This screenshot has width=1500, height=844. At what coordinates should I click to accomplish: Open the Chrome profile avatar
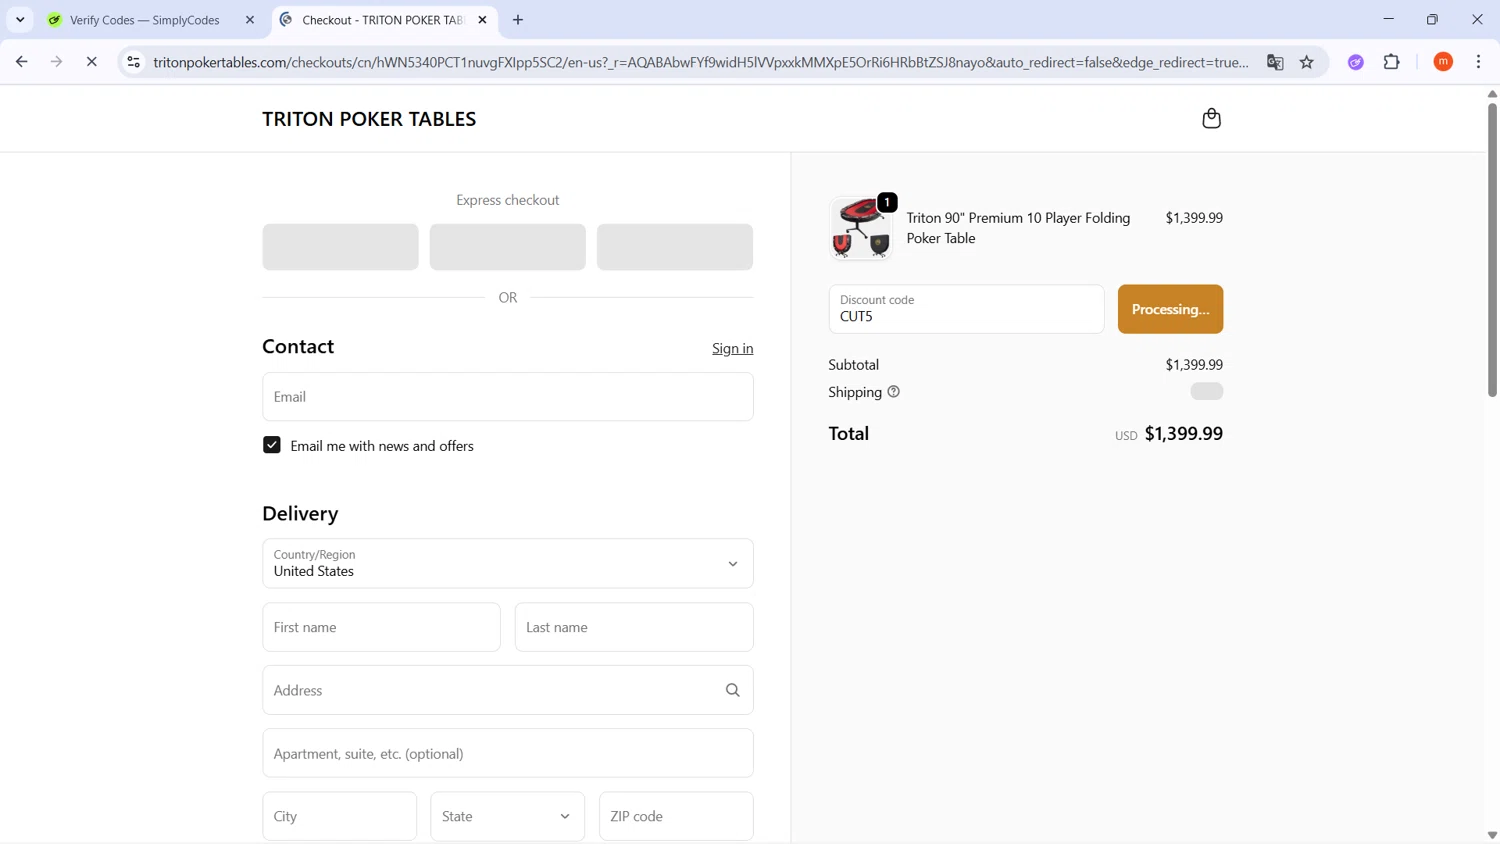[1443, 62]
